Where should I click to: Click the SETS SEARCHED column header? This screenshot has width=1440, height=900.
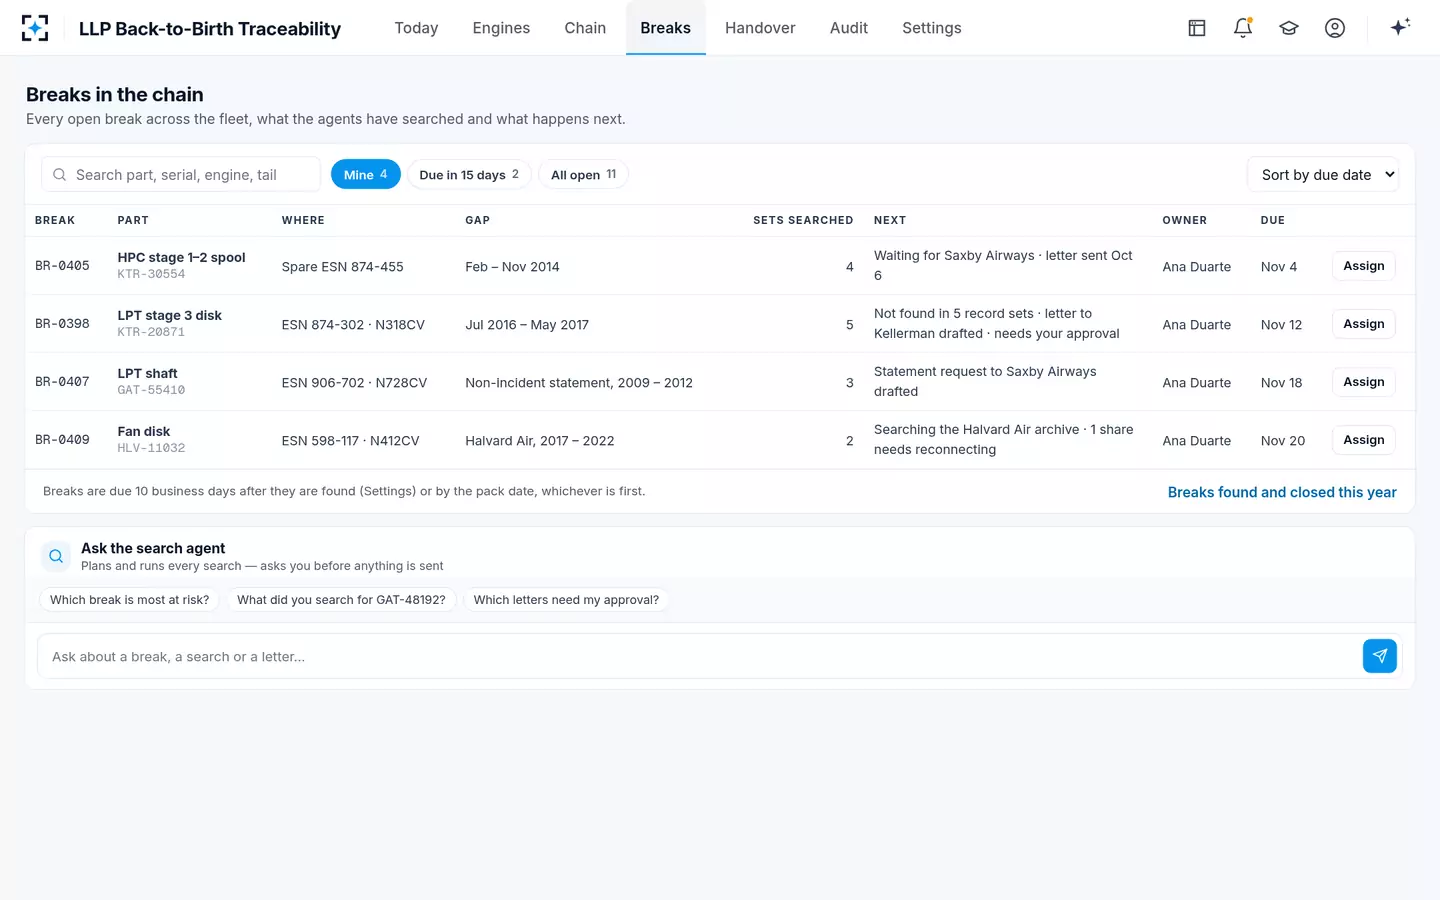point(803,220)
